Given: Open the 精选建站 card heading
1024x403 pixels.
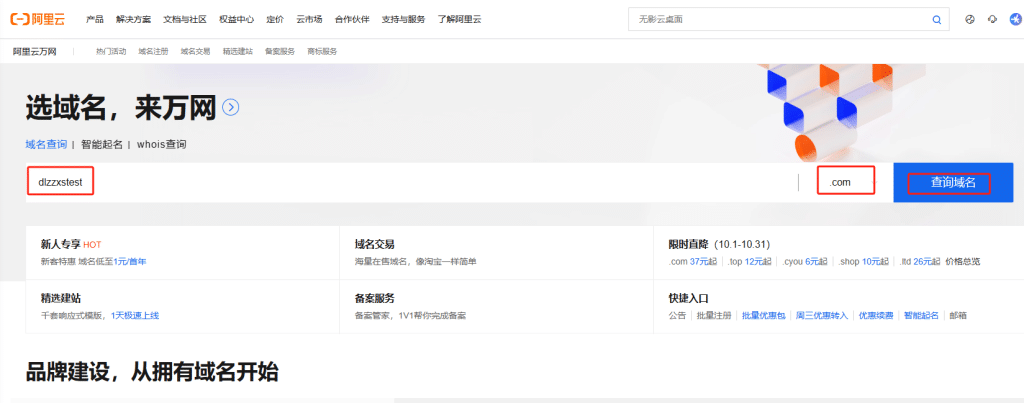Looking at the screenshot, I should 61,298.
